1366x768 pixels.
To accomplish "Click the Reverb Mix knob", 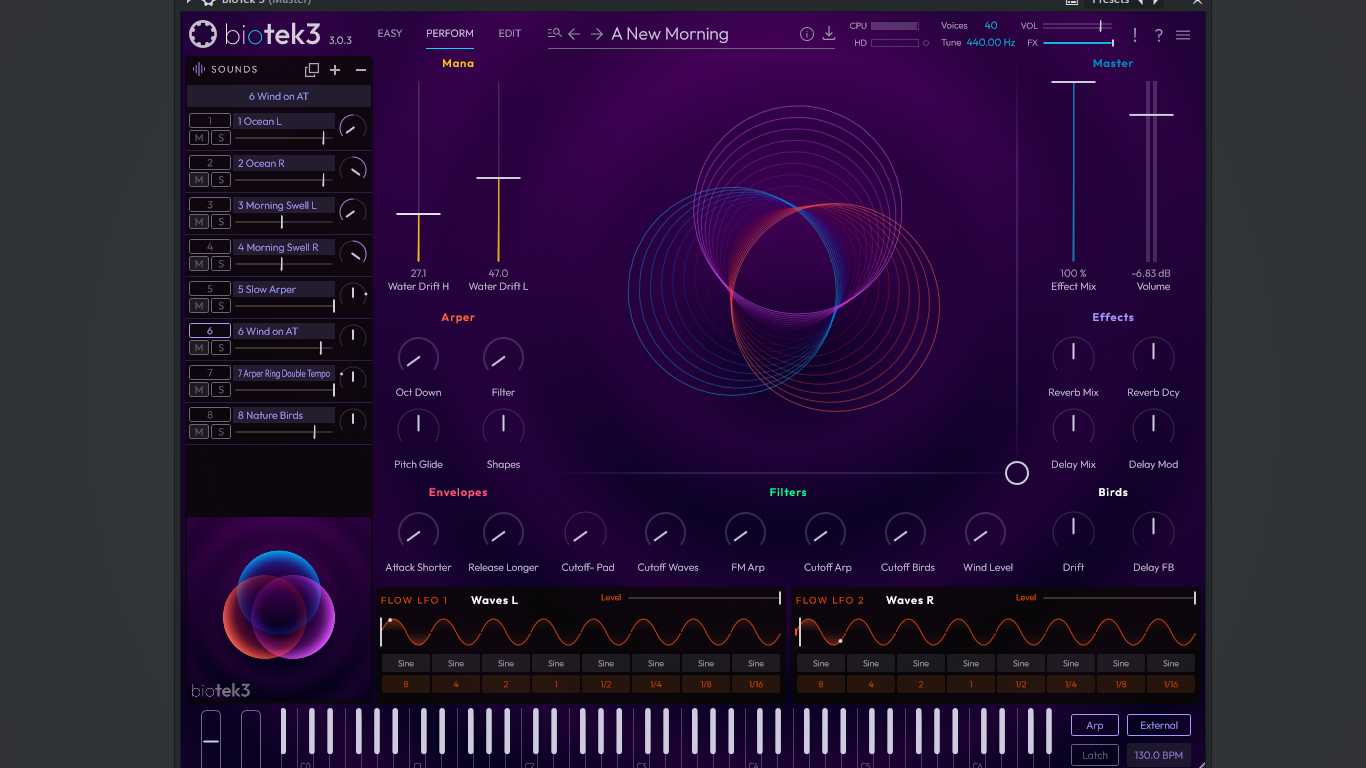I will pyautogui.click(x=1073, y=356).
